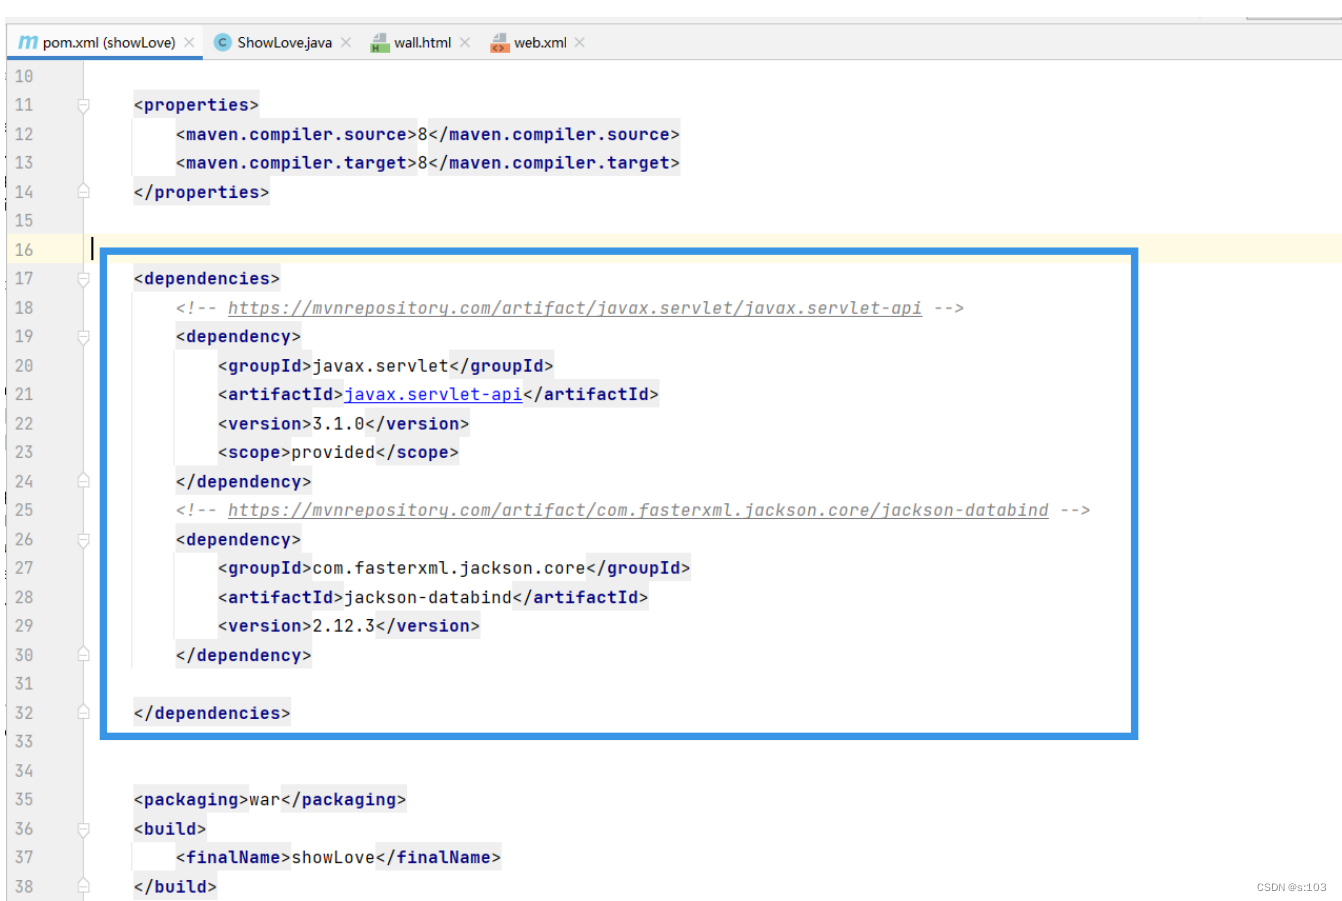This screenshot has height=901, width=1342.
Task: Close the wall.html tab
Action: pyautogui.click(x=465, y=42)
